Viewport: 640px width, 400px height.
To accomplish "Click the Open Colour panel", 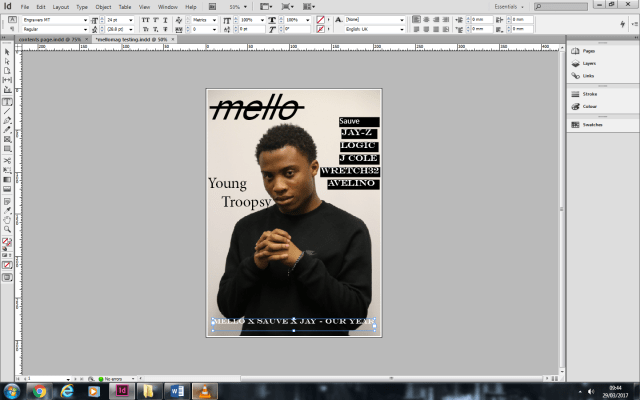I will tap(589, 106).
